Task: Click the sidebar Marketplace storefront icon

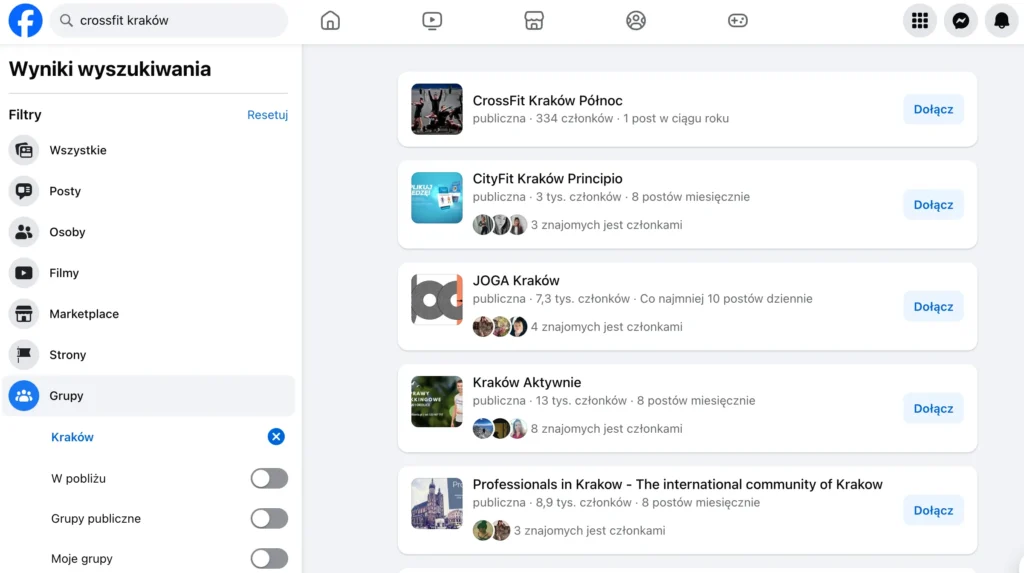Action: [x=24, y=314]
